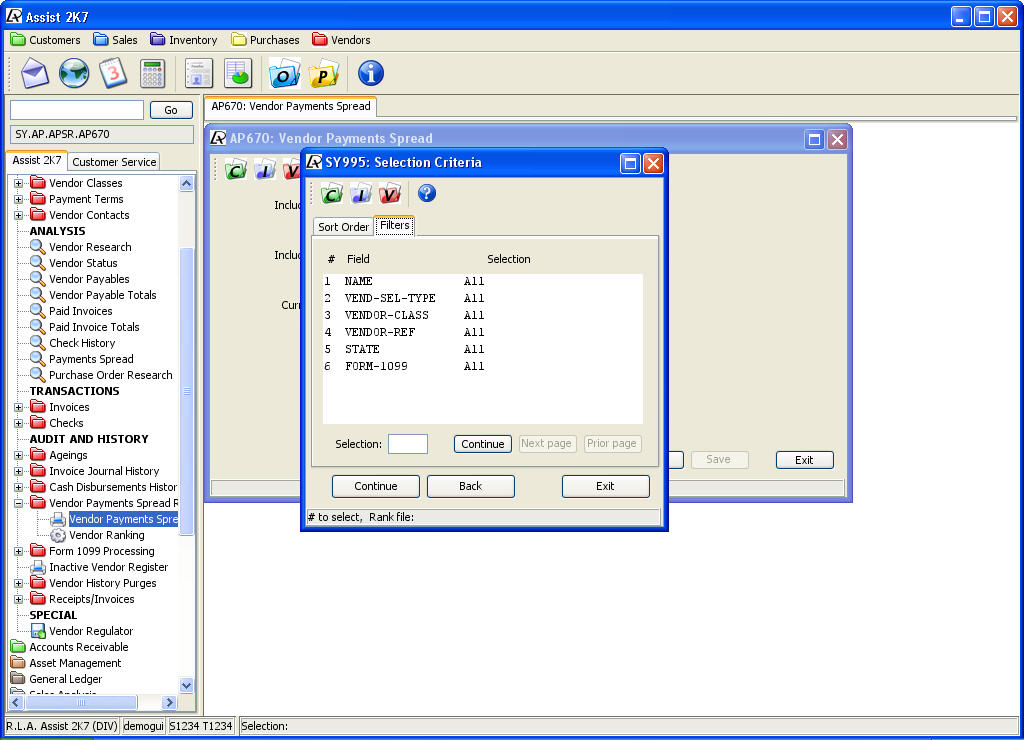Expand the Invoices transactions folder
Screen dimensions: 1024x740
[18, 408]
